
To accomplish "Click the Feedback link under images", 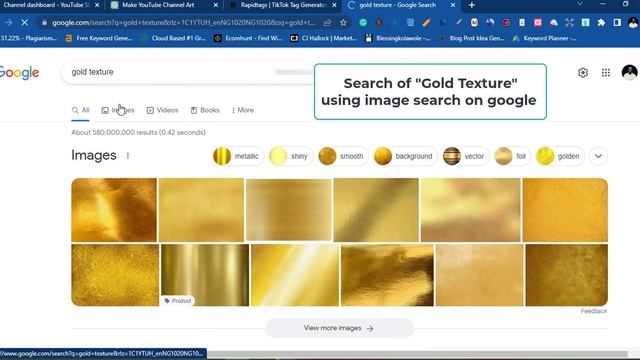I will [x=594, y=311].
